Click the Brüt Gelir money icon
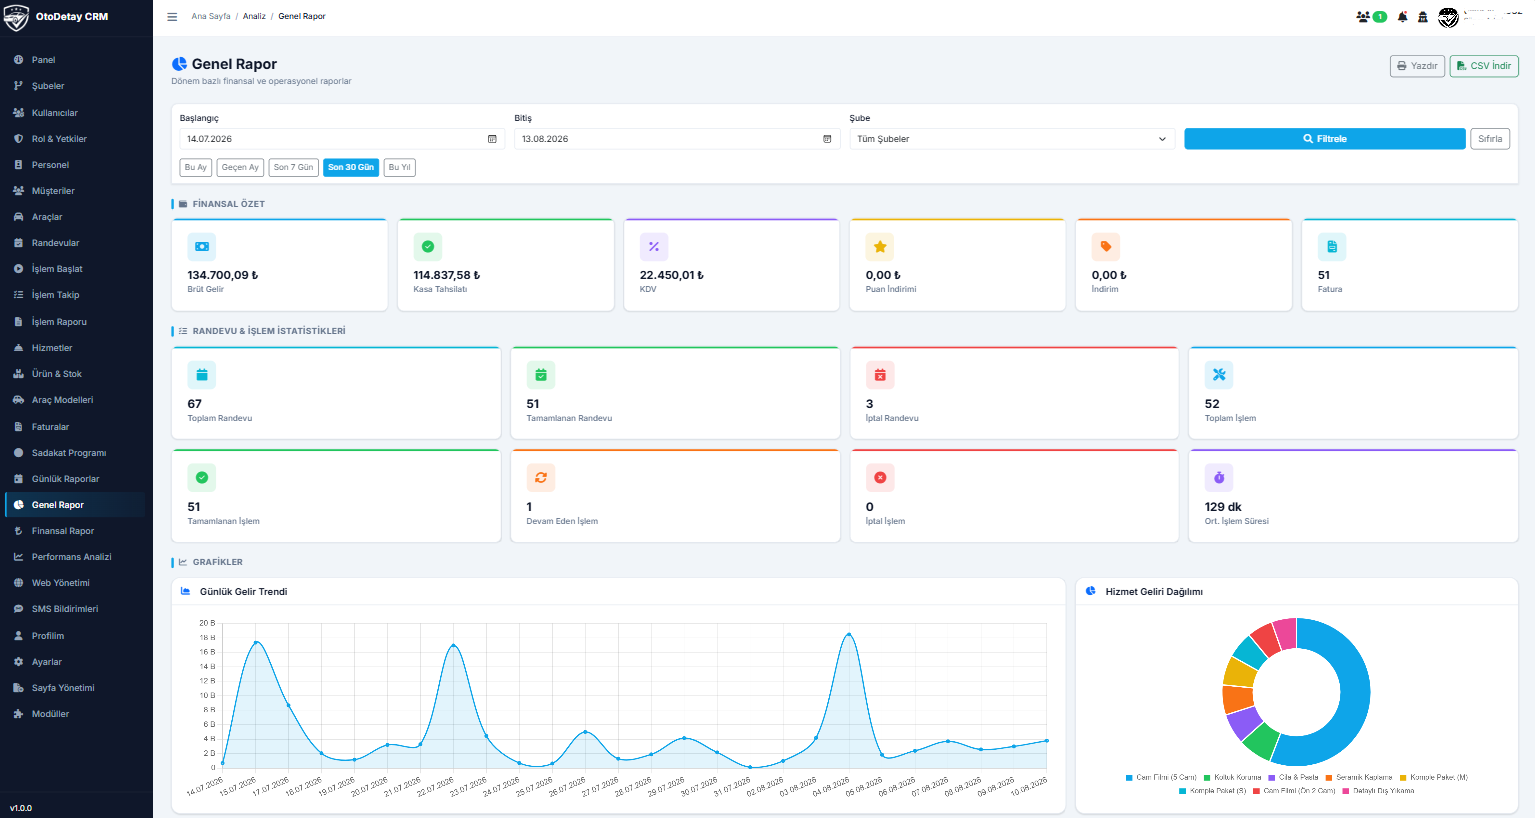Screen dimensions: 1535x818 coord(201,246)
